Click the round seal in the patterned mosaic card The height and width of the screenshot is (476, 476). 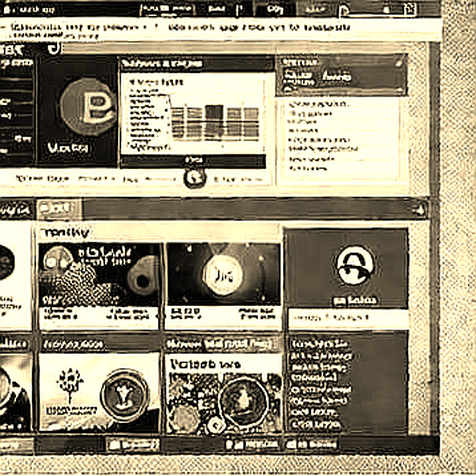[x=244, y=402]
